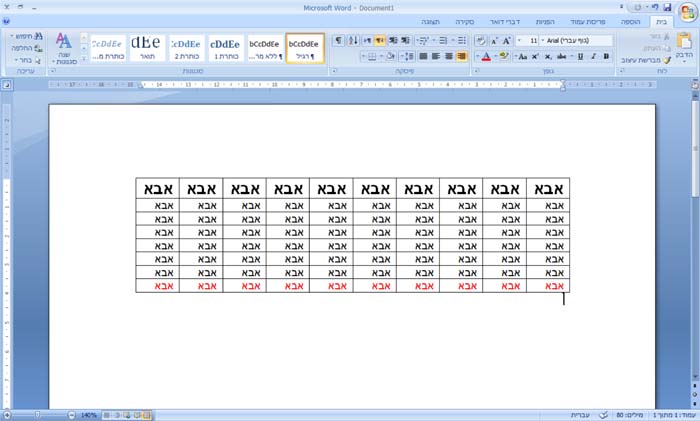Viewport: 700px width, 421px height.
Task: Click the Replace (החלפה) icon
Action: [38, 48]
